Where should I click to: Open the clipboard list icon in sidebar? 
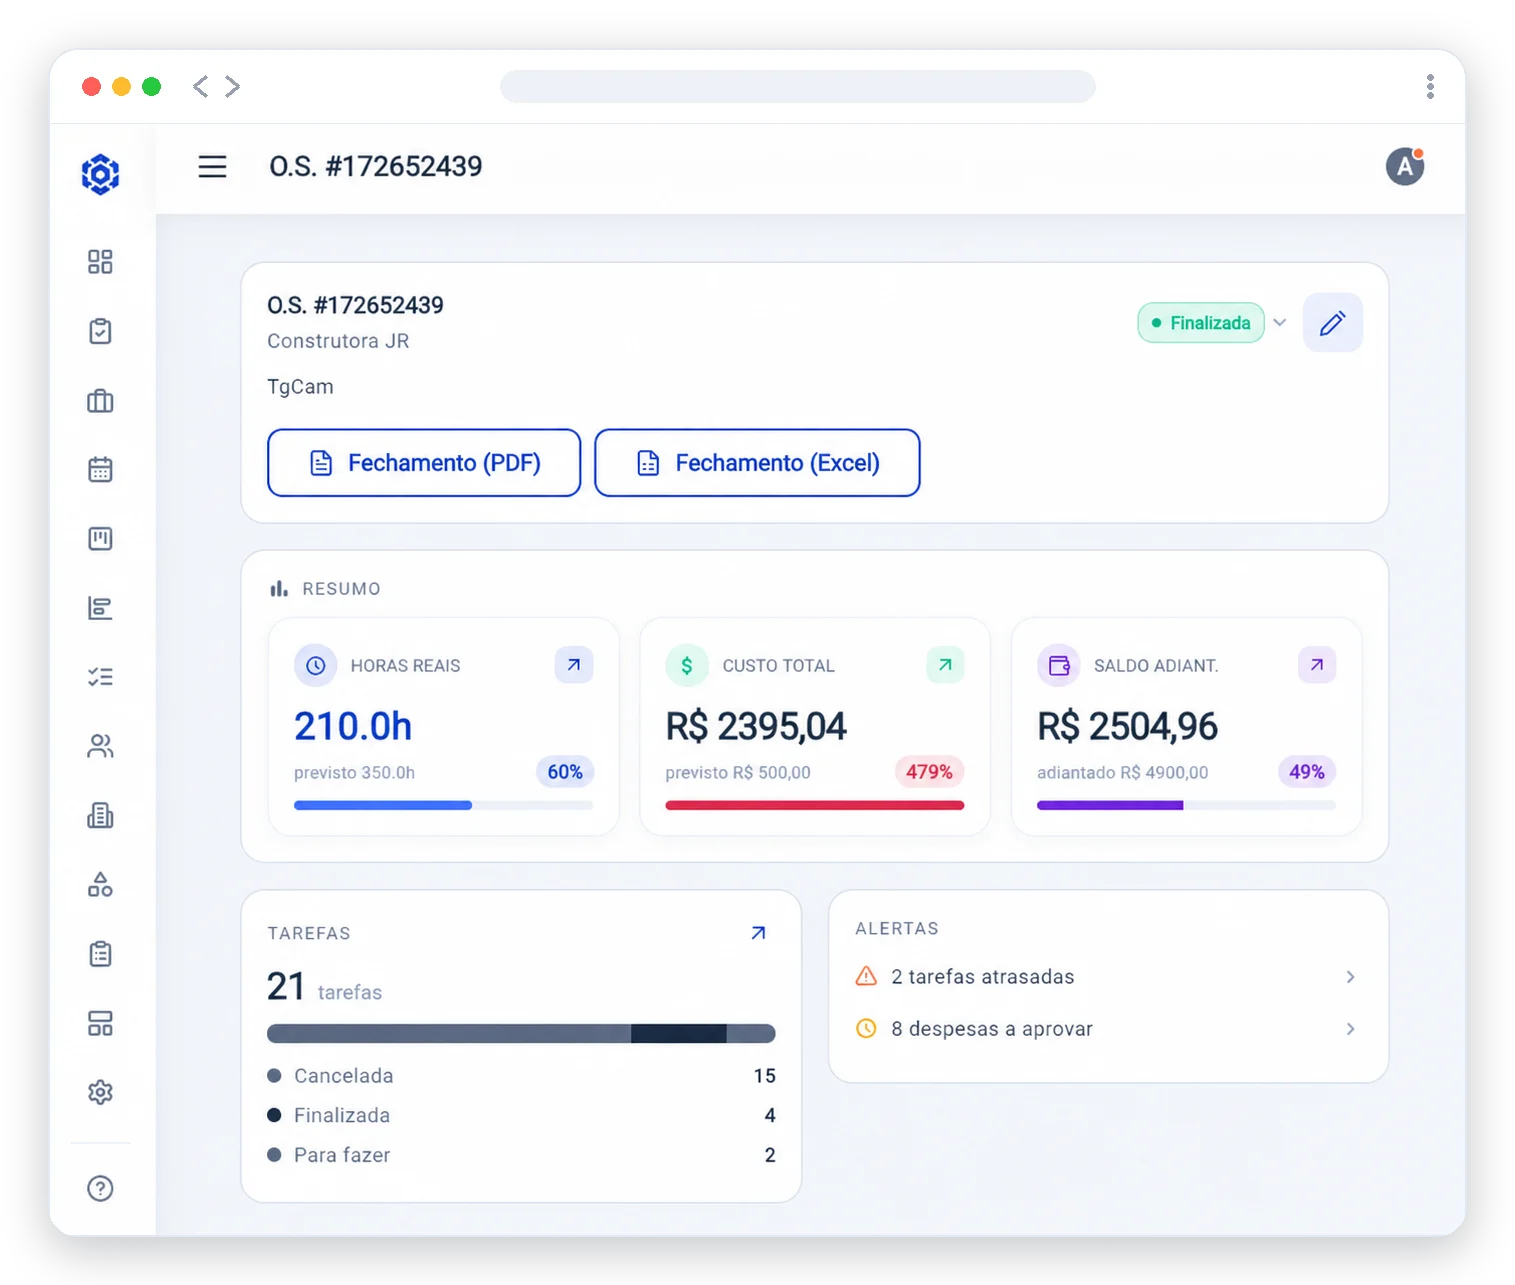coord(100,954)
